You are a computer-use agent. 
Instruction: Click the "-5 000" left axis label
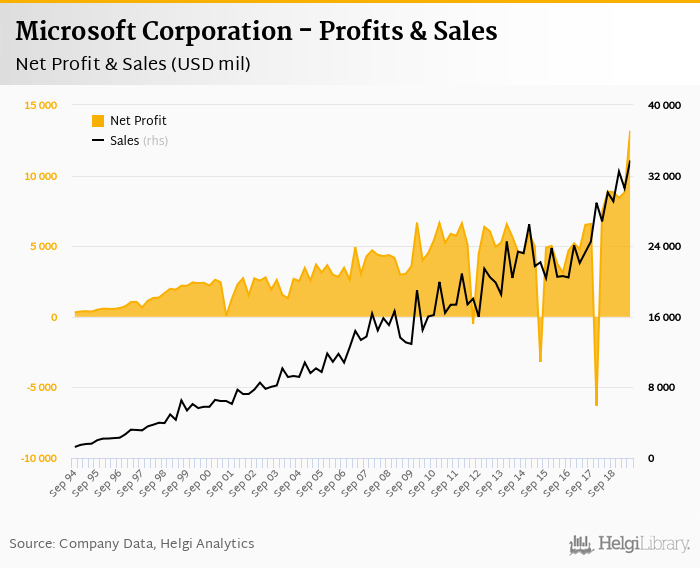click(x=41, y=388)
